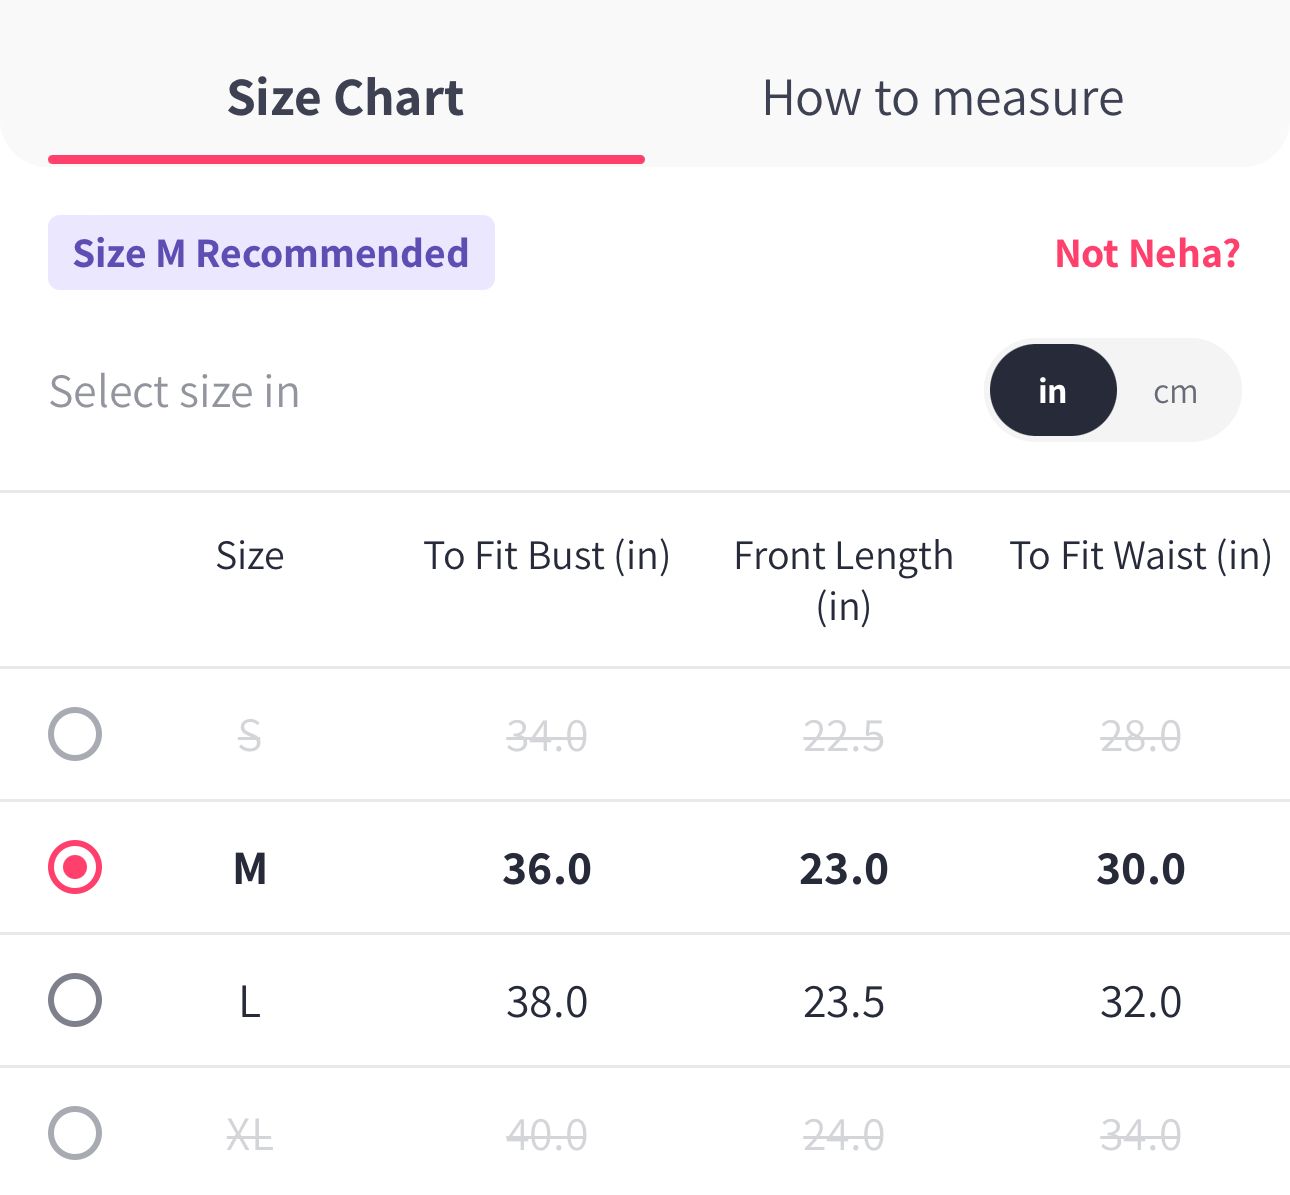Open the How to measure tab
Image resolution: width=1290 pixels, height=1195 pixels.
(x=942, y=98)
